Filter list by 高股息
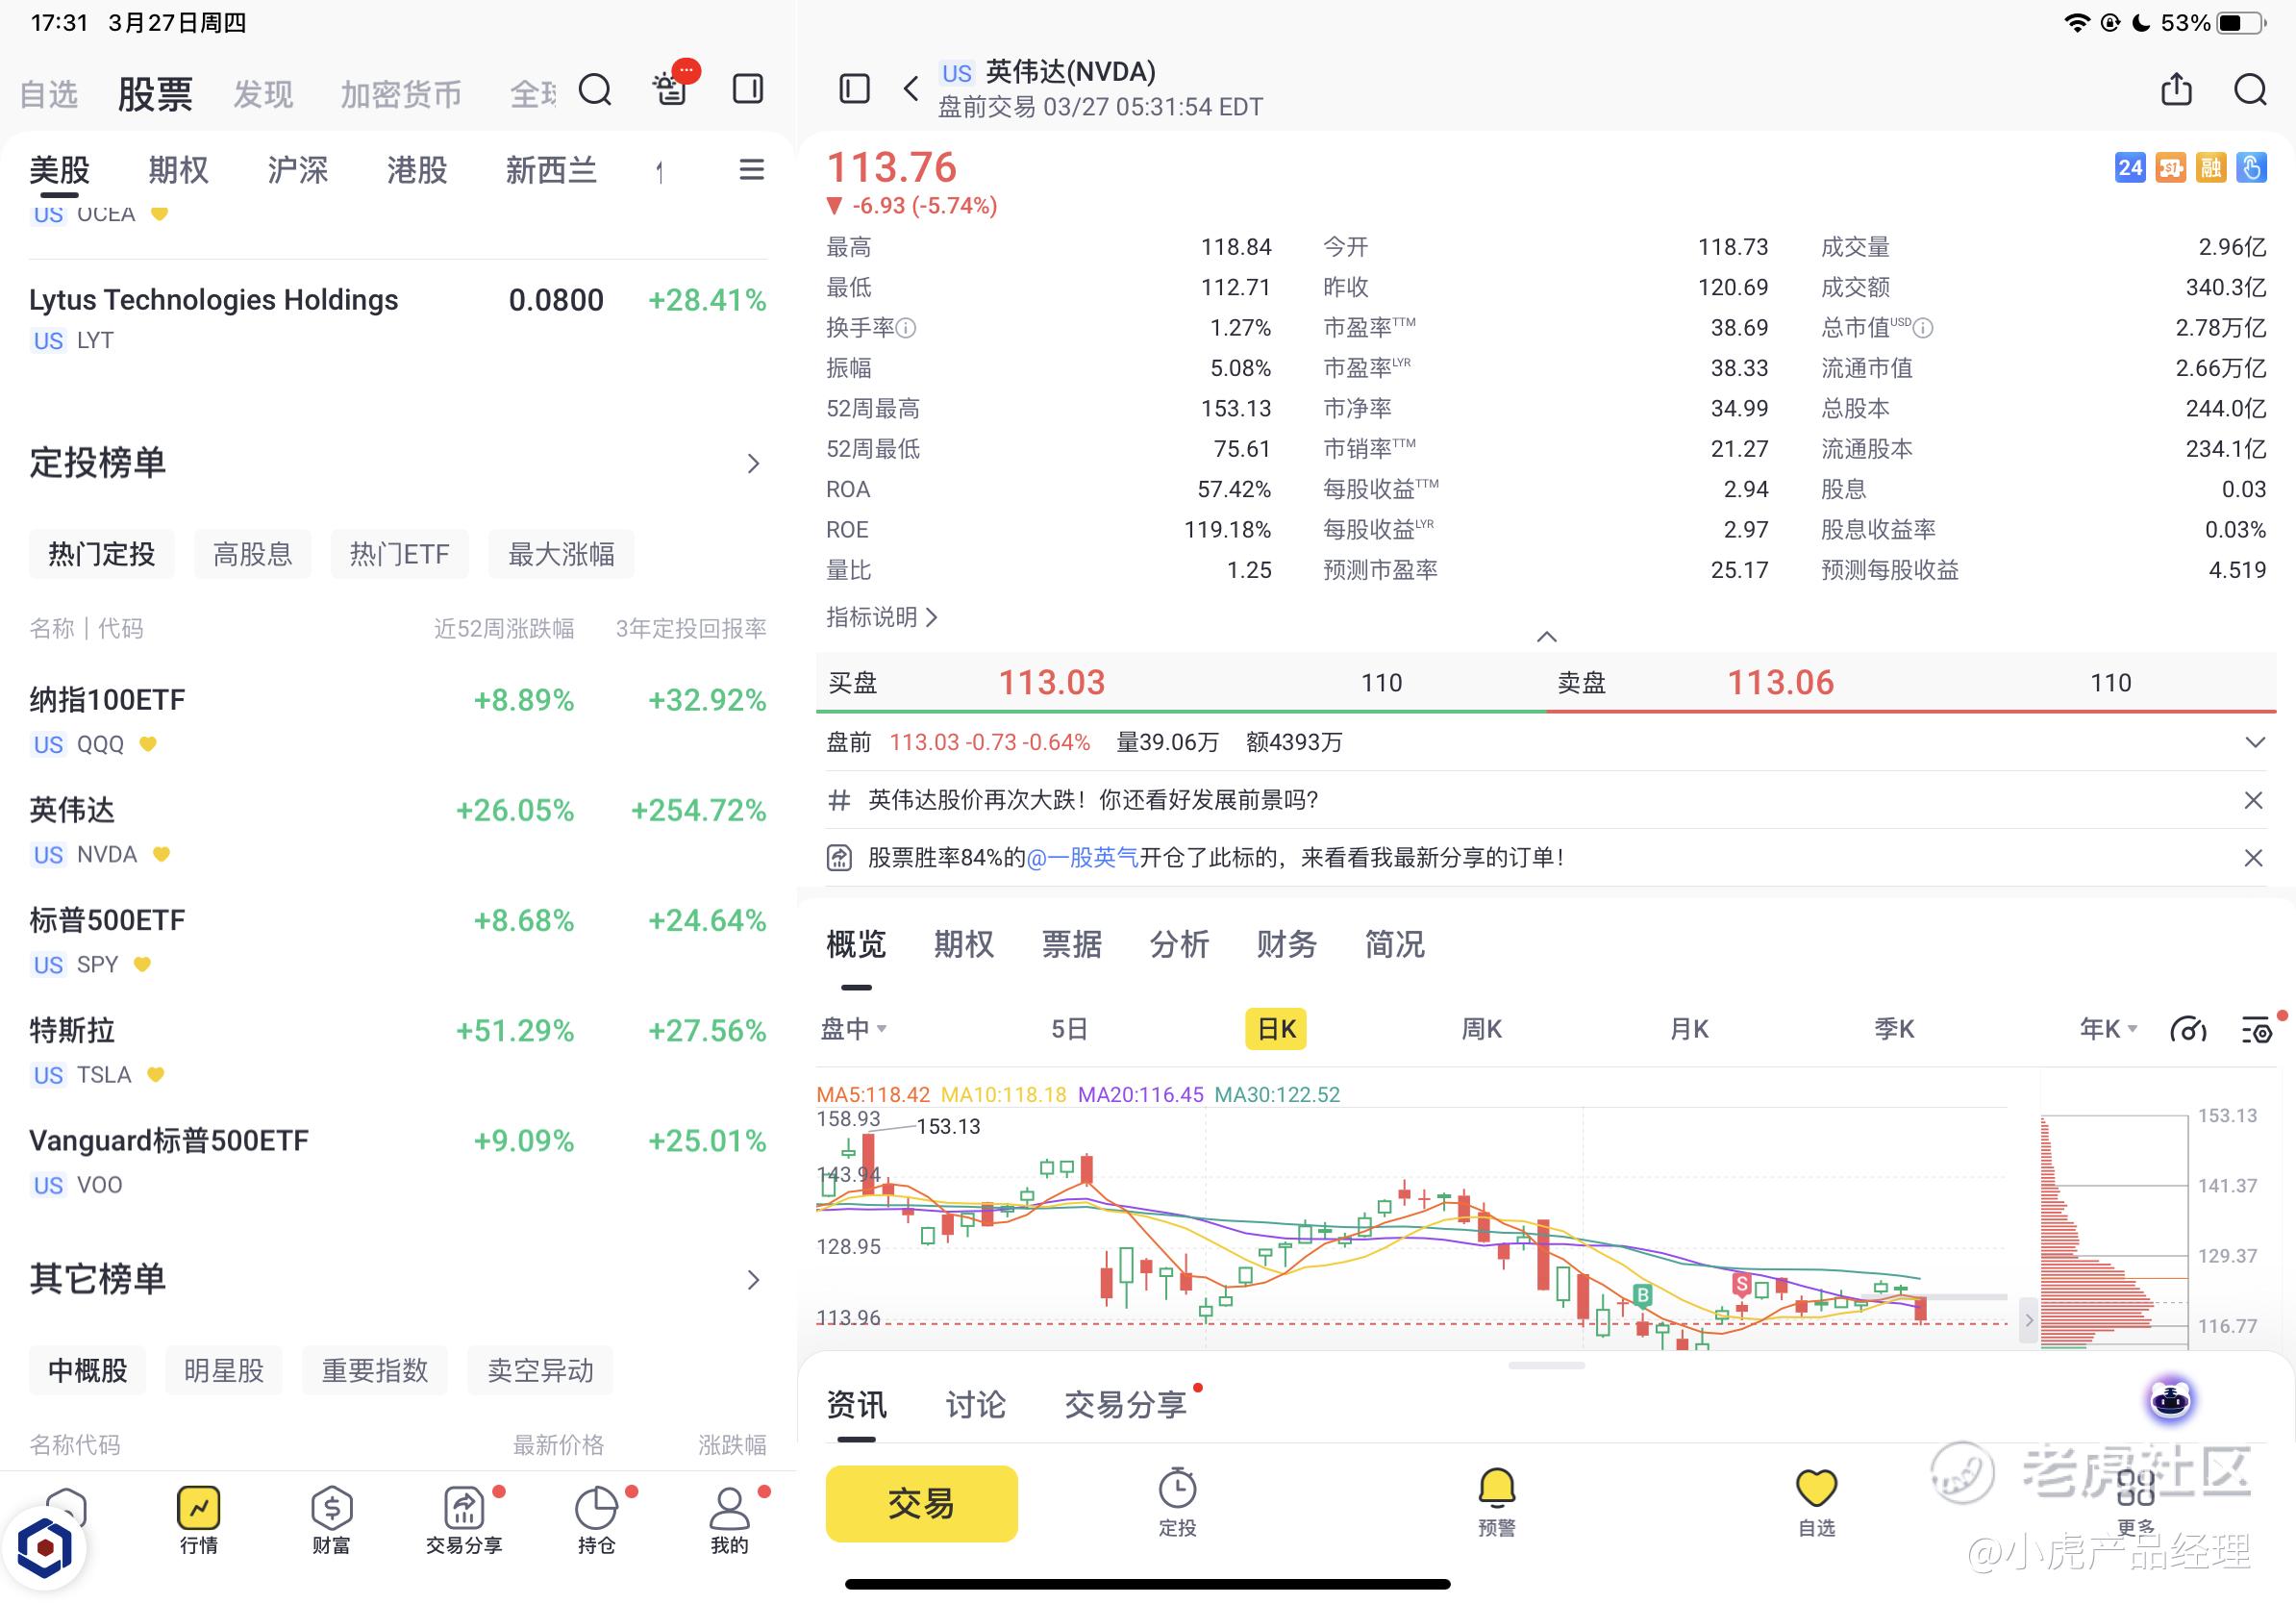 pyautogui.click(x=252, y=554)
